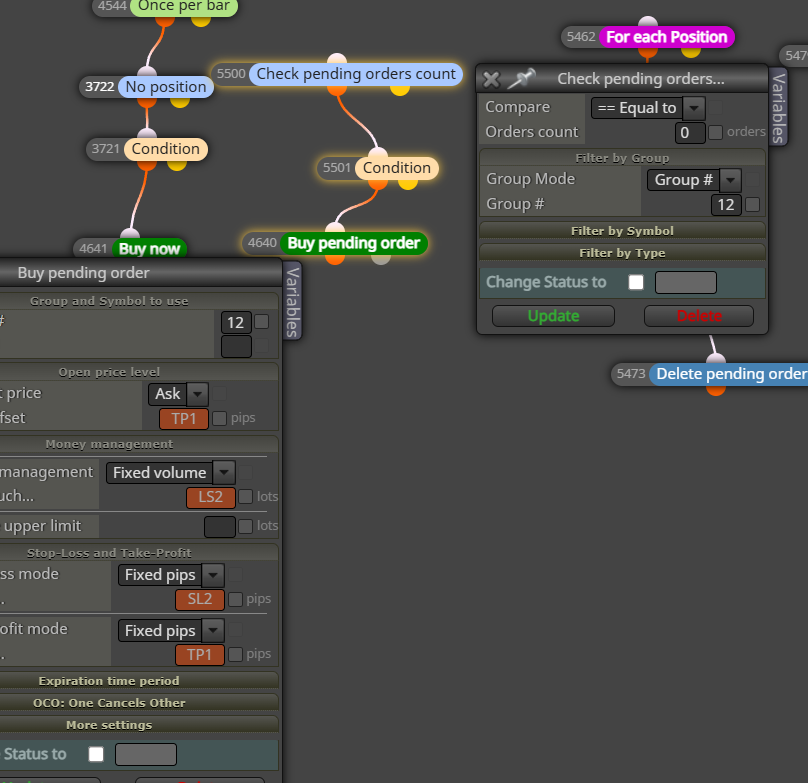Click yellow output connector of For each Position
This screenshot has width=808, height=783.
point(691,53)
